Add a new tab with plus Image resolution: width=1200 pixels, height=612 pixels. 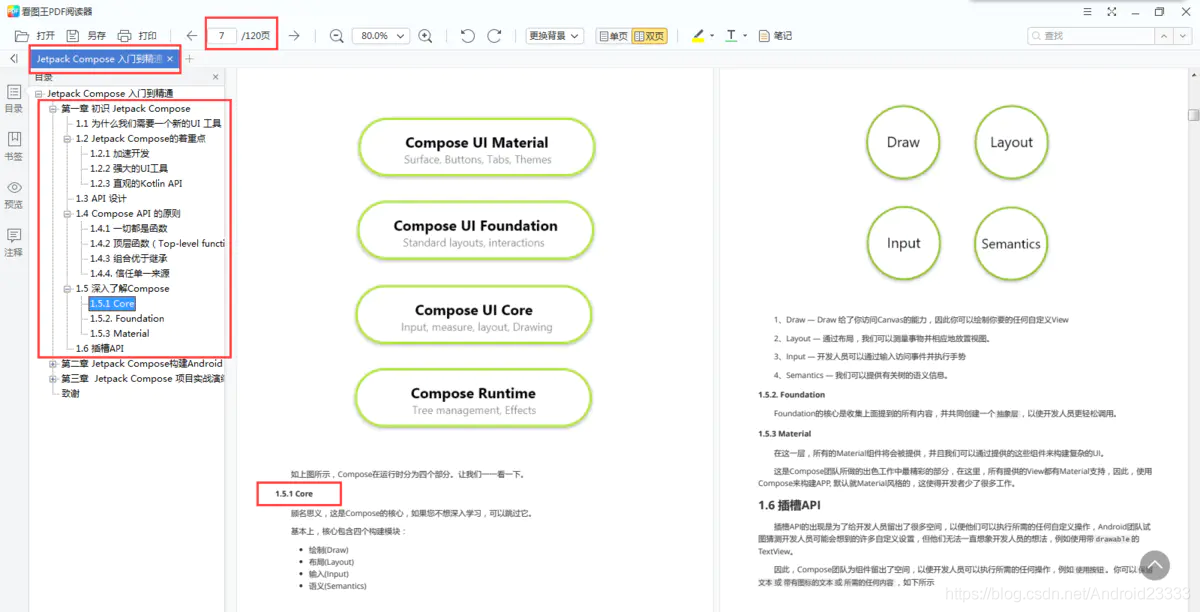click(x=189, y=59)
